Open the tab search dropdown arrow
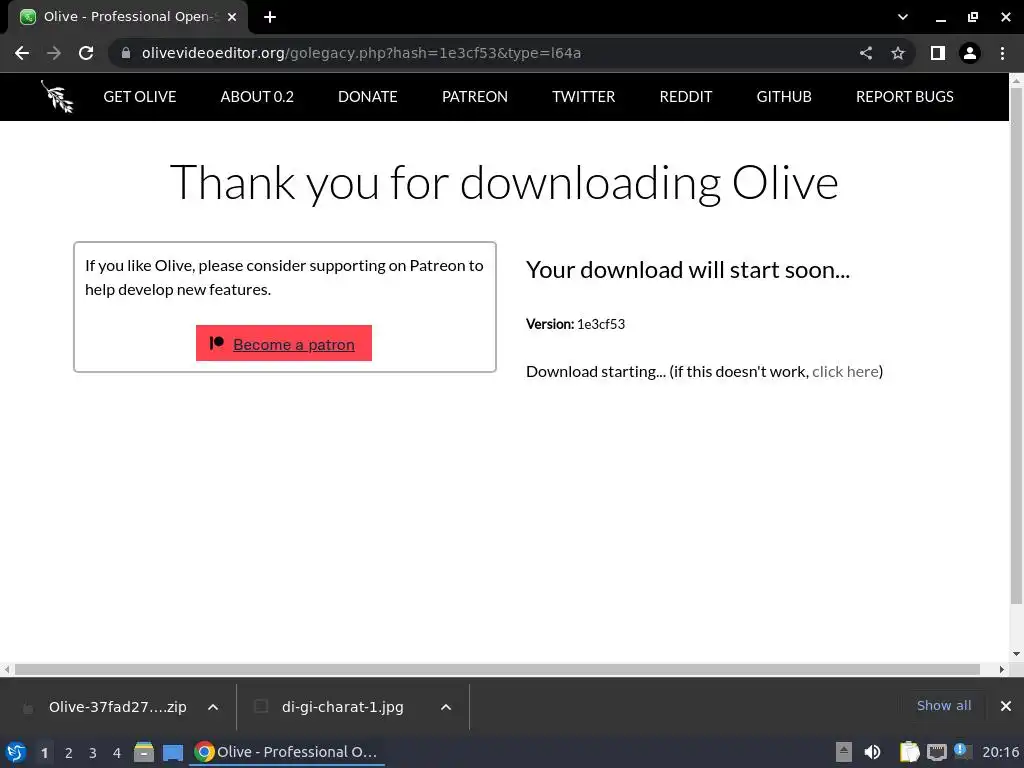This screenshot has height=768, width=1024. (903, 17)
